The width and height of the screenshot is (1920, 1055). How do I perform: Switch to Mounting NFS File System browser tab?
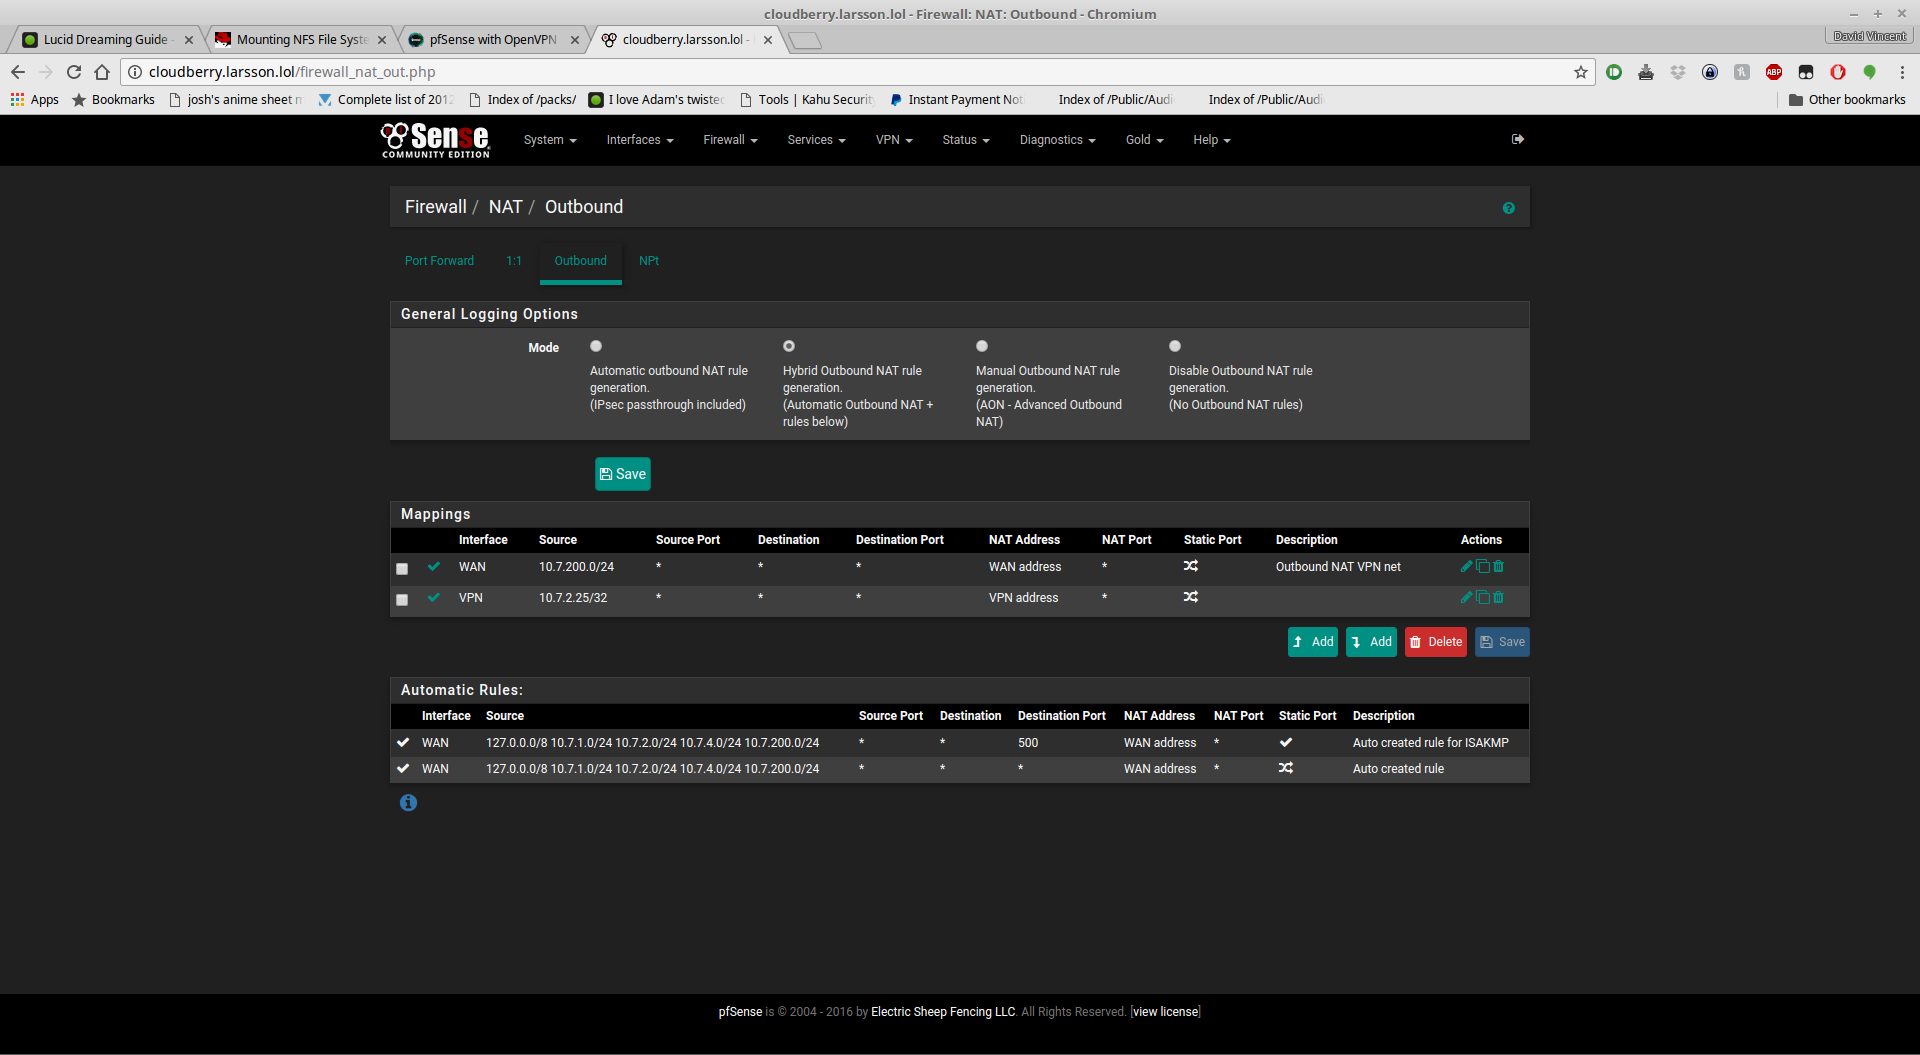click(x=300, y=40)
